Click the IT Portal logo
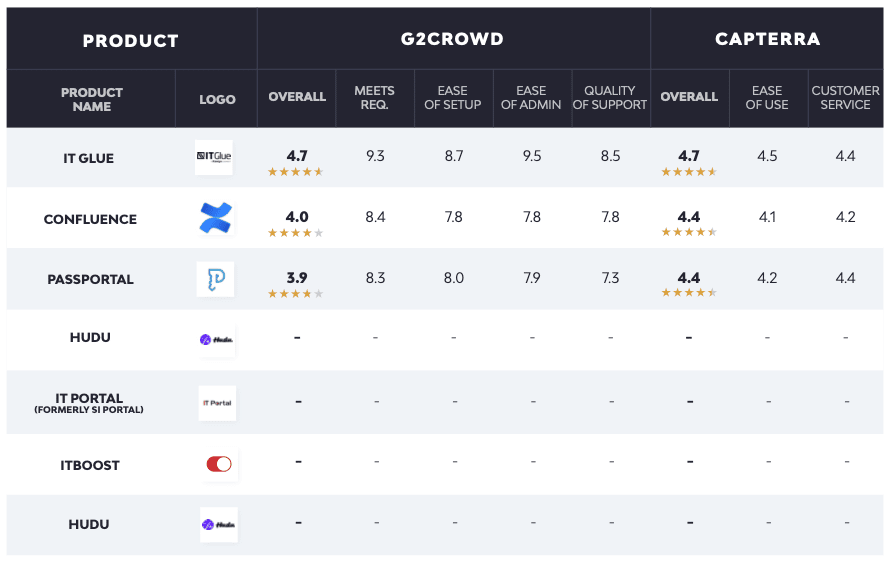This screenshot has height=561, width=889. point(217,402)
